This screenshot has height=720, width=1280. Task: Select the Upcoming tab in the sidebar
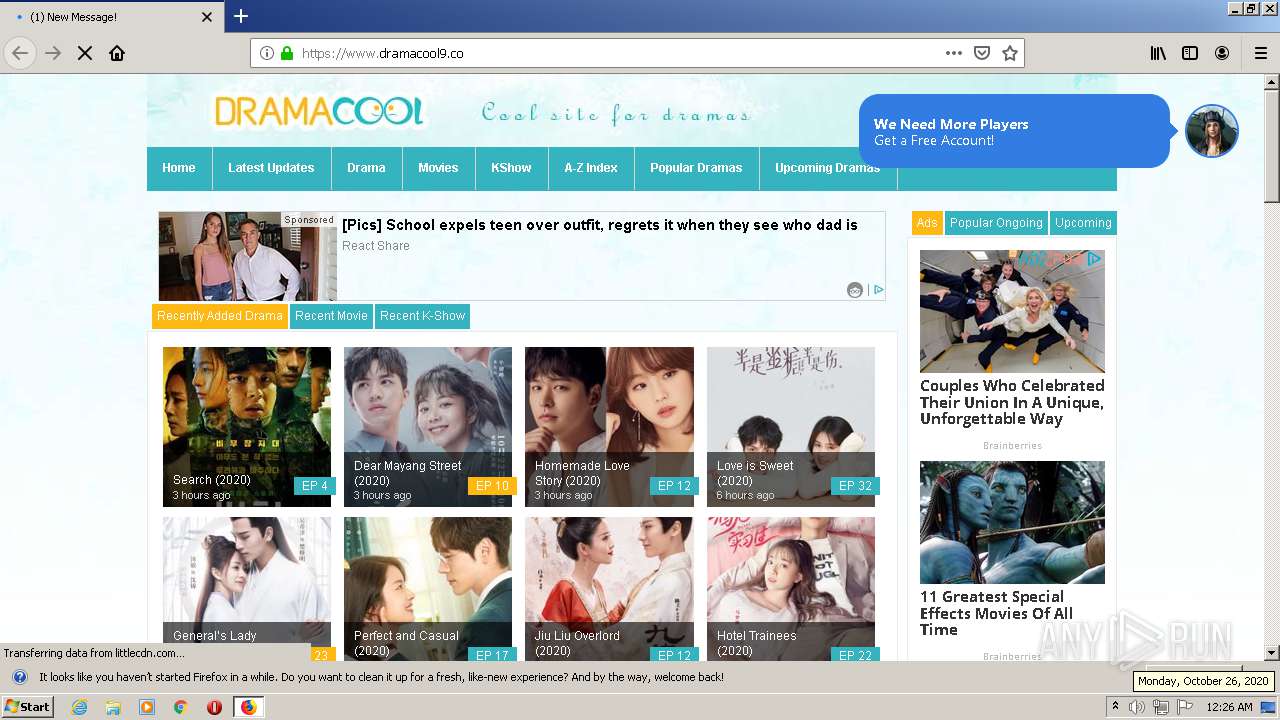click(x=1083, y=223)
